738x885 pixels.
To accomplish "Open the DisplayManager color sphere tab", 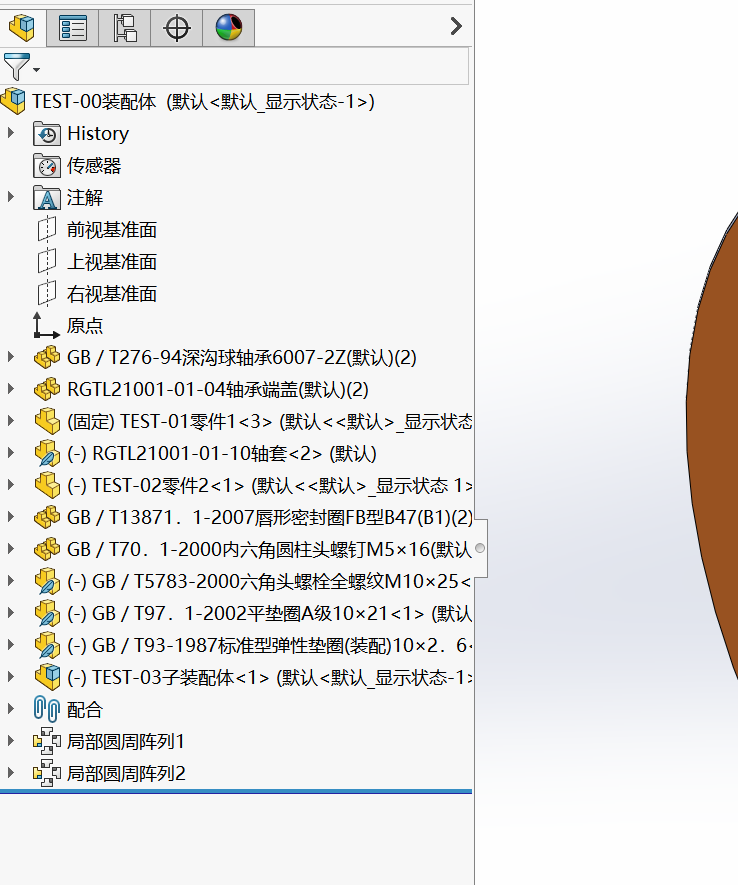I will (x=229, y=28).
